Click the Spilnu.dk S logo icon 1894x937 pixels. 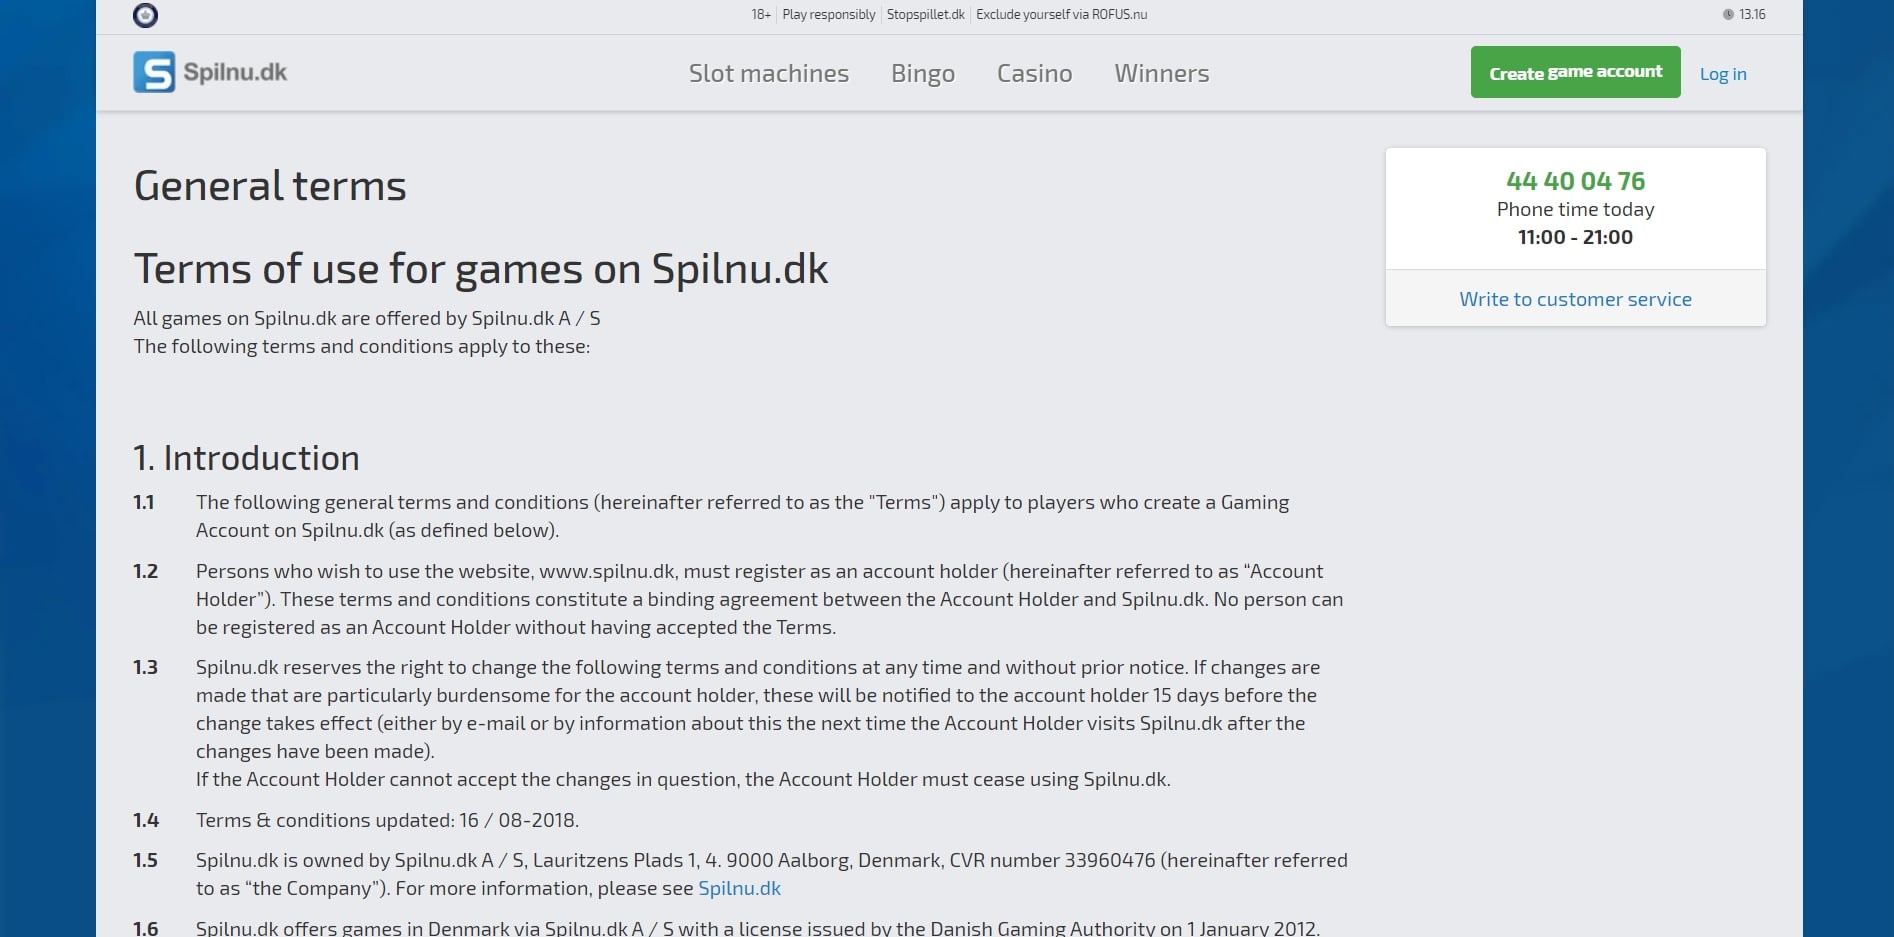coord(154,72)
